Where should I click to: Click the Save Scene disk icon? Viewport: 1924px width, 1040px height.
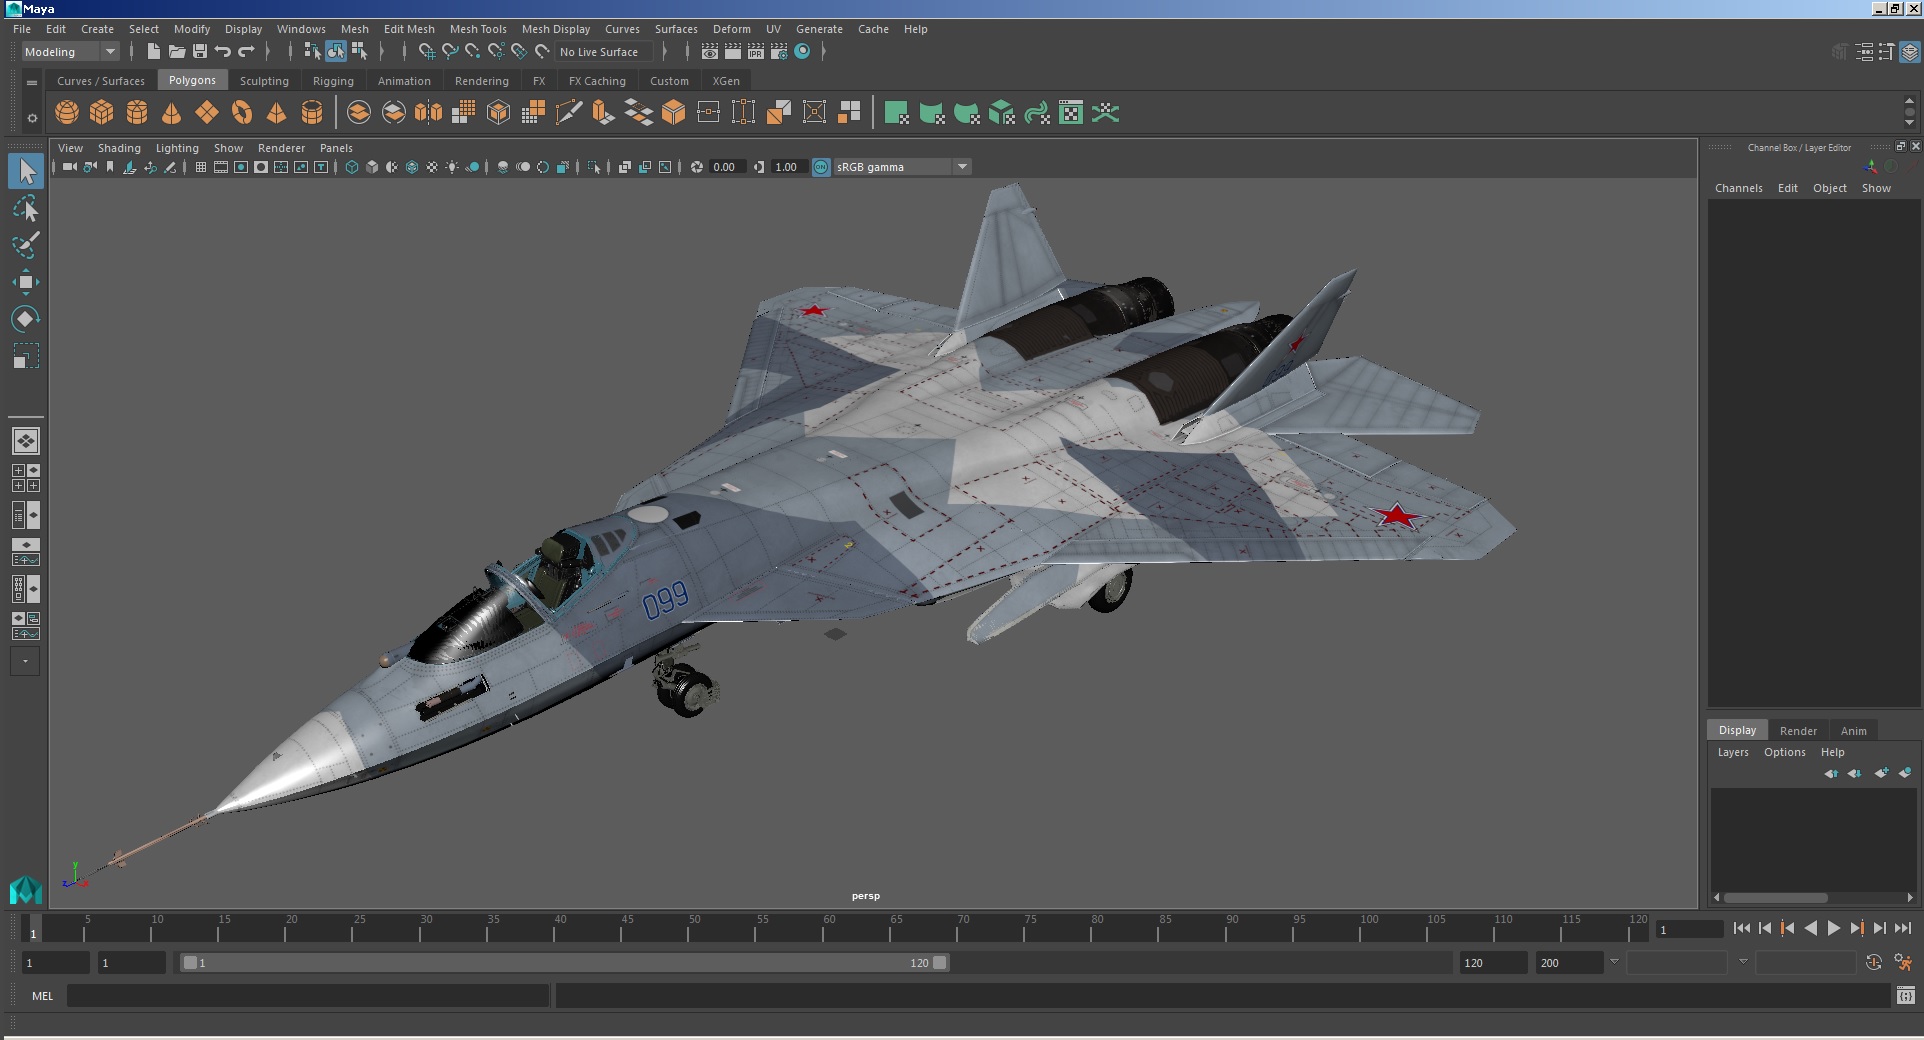(200, 51)
